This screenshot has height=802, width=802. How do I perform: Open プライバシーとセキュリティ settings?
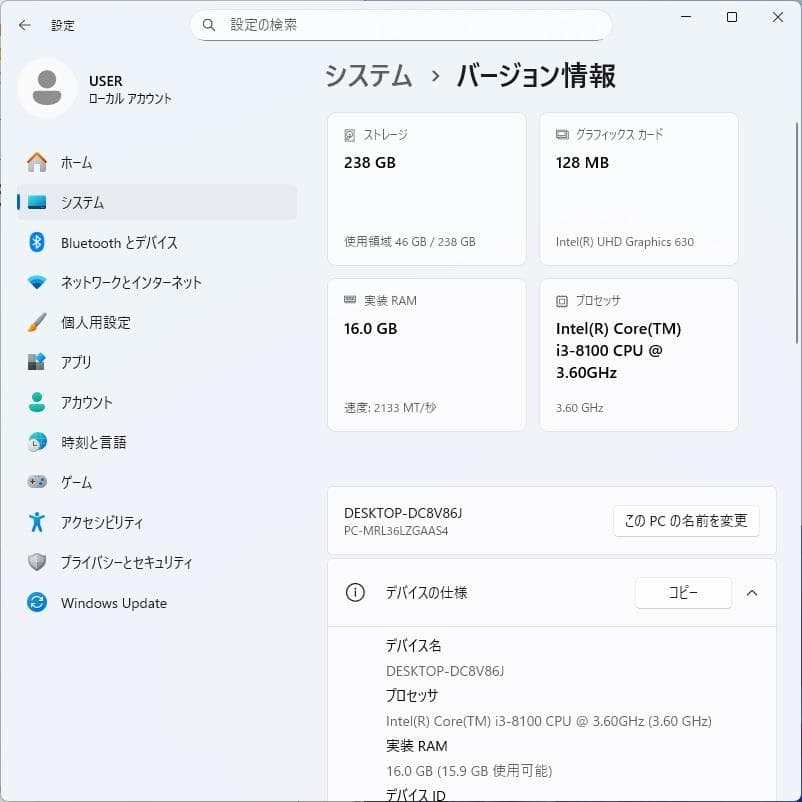tap(115, 562)
